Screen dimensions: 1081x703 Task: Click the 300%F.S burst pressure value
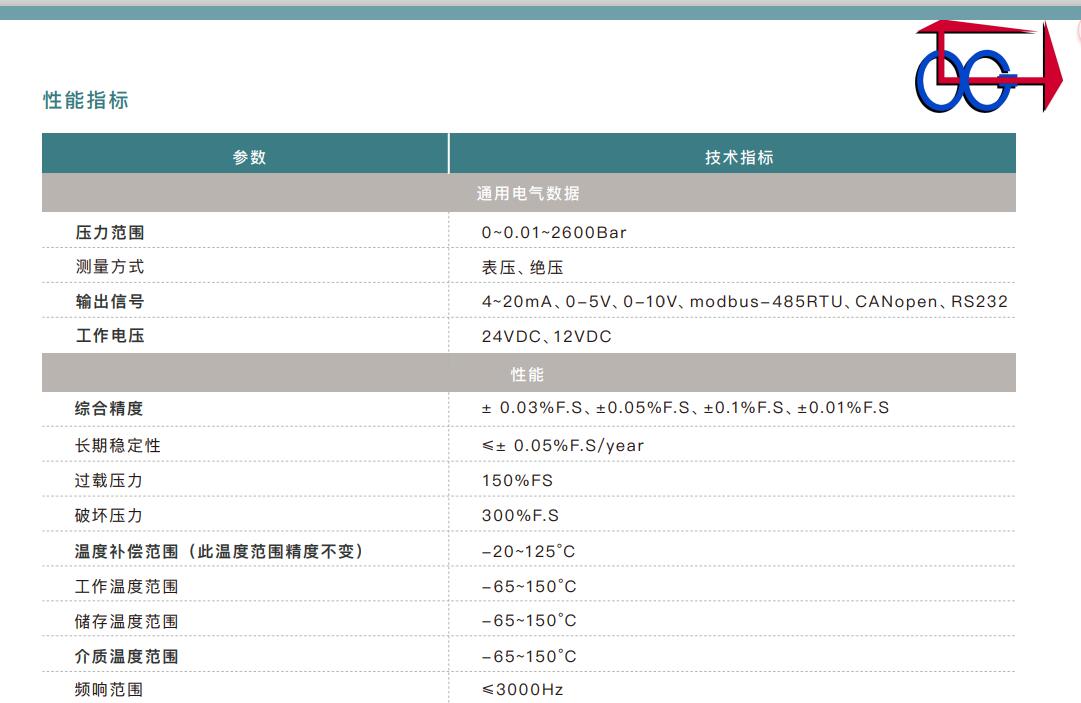[520, 516]
